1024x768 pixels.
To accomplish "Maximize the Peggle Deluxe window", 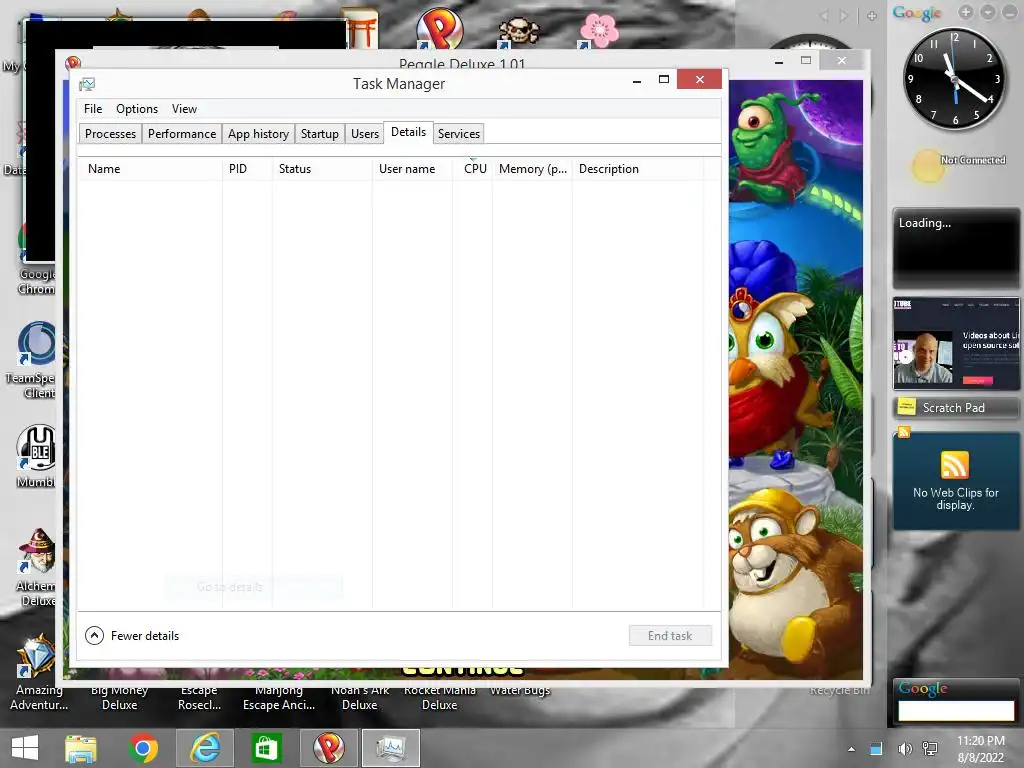I will [806, 60].
